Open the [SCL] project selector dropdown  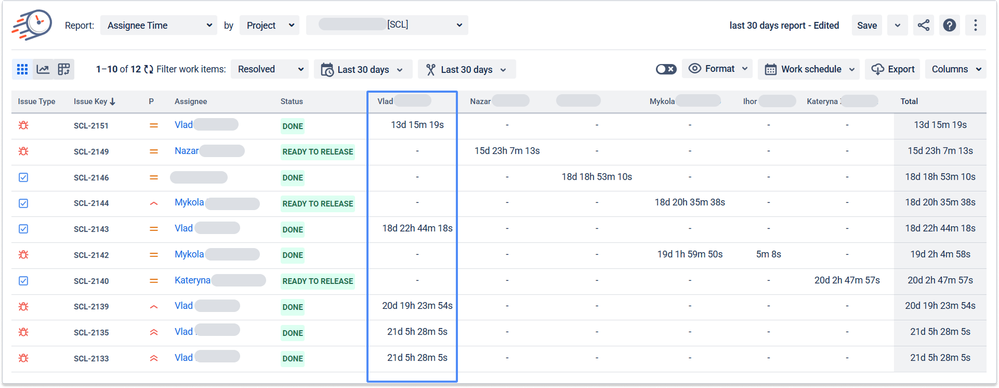[387, 25]
